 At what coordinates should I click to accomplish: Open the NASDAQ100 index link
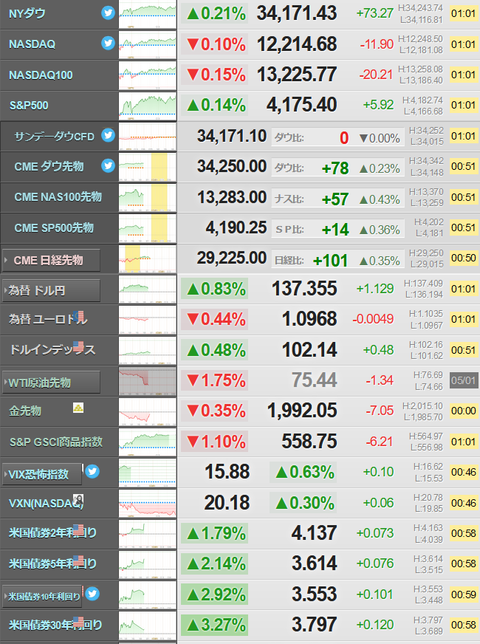pyautogui.click(x=41, y=75)
